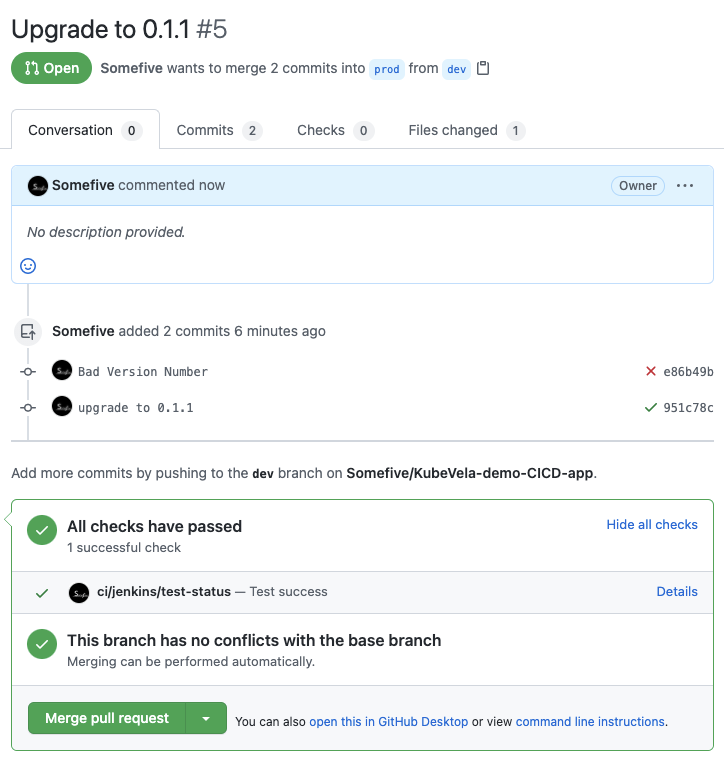
Task: Add a reaction with the smiley icon
Action: tap(28, 266)
